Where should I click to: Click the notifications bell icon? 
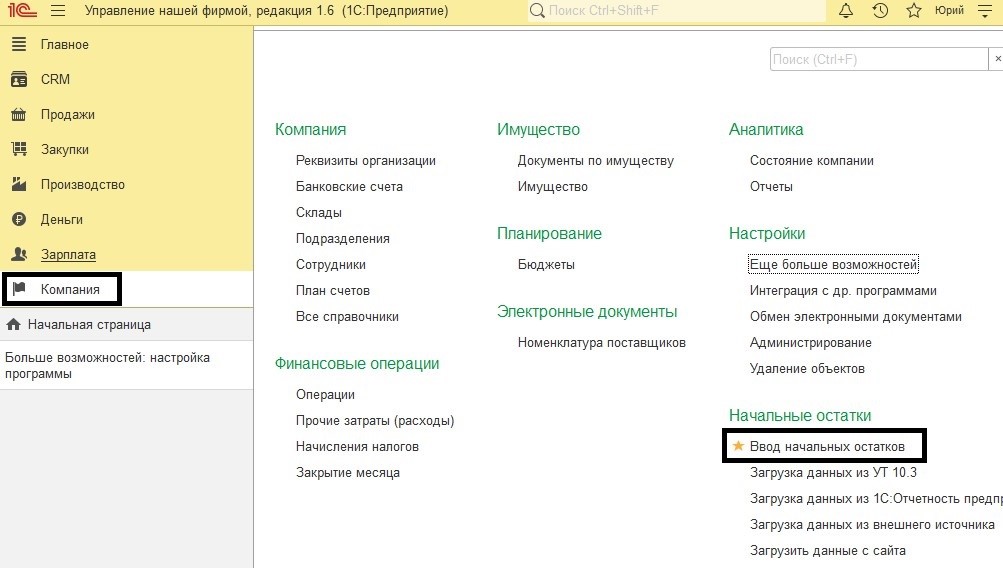tap(846, 11)
